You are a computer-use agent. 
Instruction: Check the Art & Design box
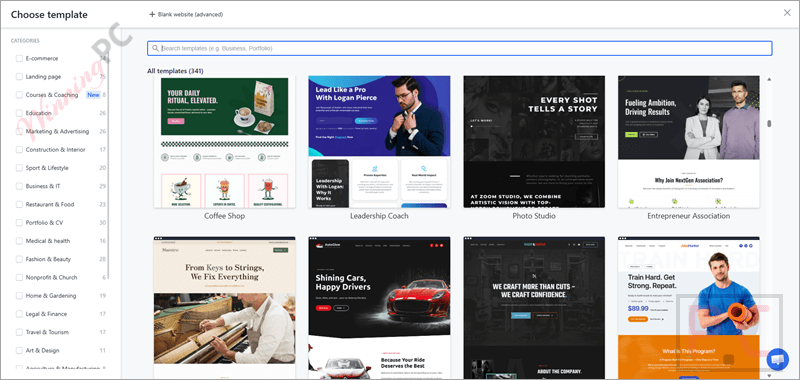(19, 350)
